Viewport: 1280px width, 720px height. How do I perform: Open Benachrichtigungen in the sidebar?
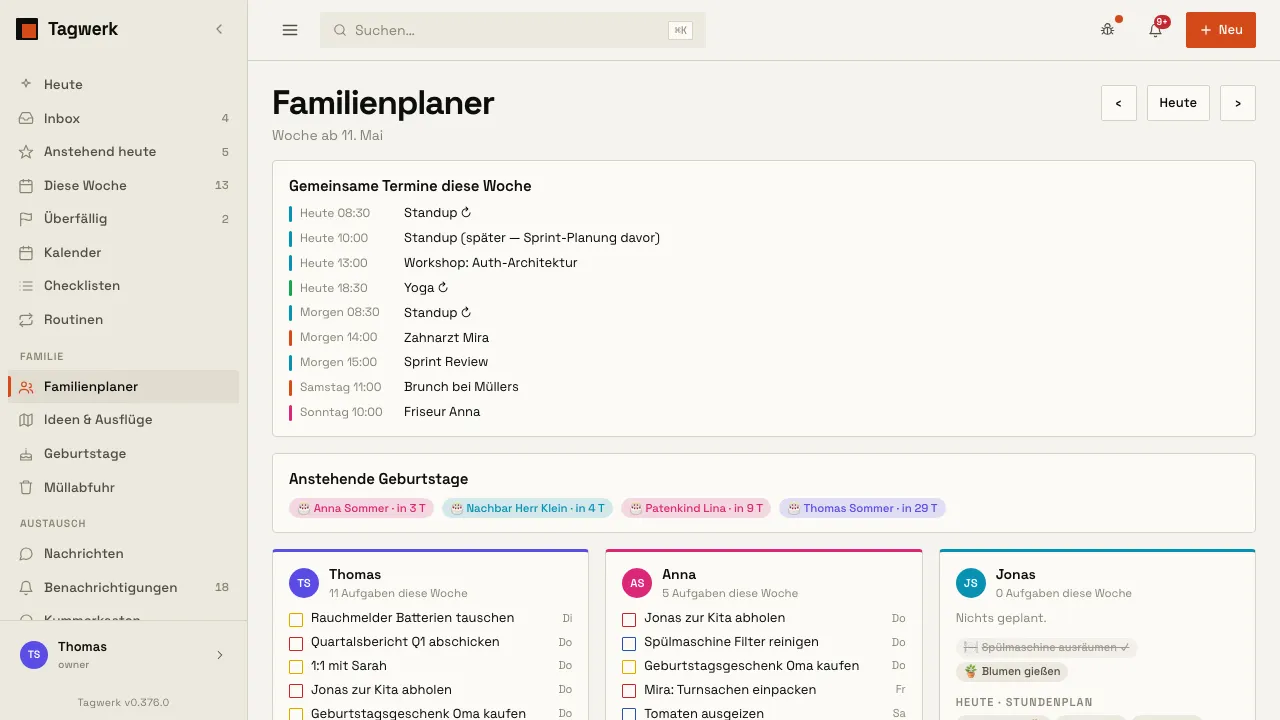click(x=123, y=588)
